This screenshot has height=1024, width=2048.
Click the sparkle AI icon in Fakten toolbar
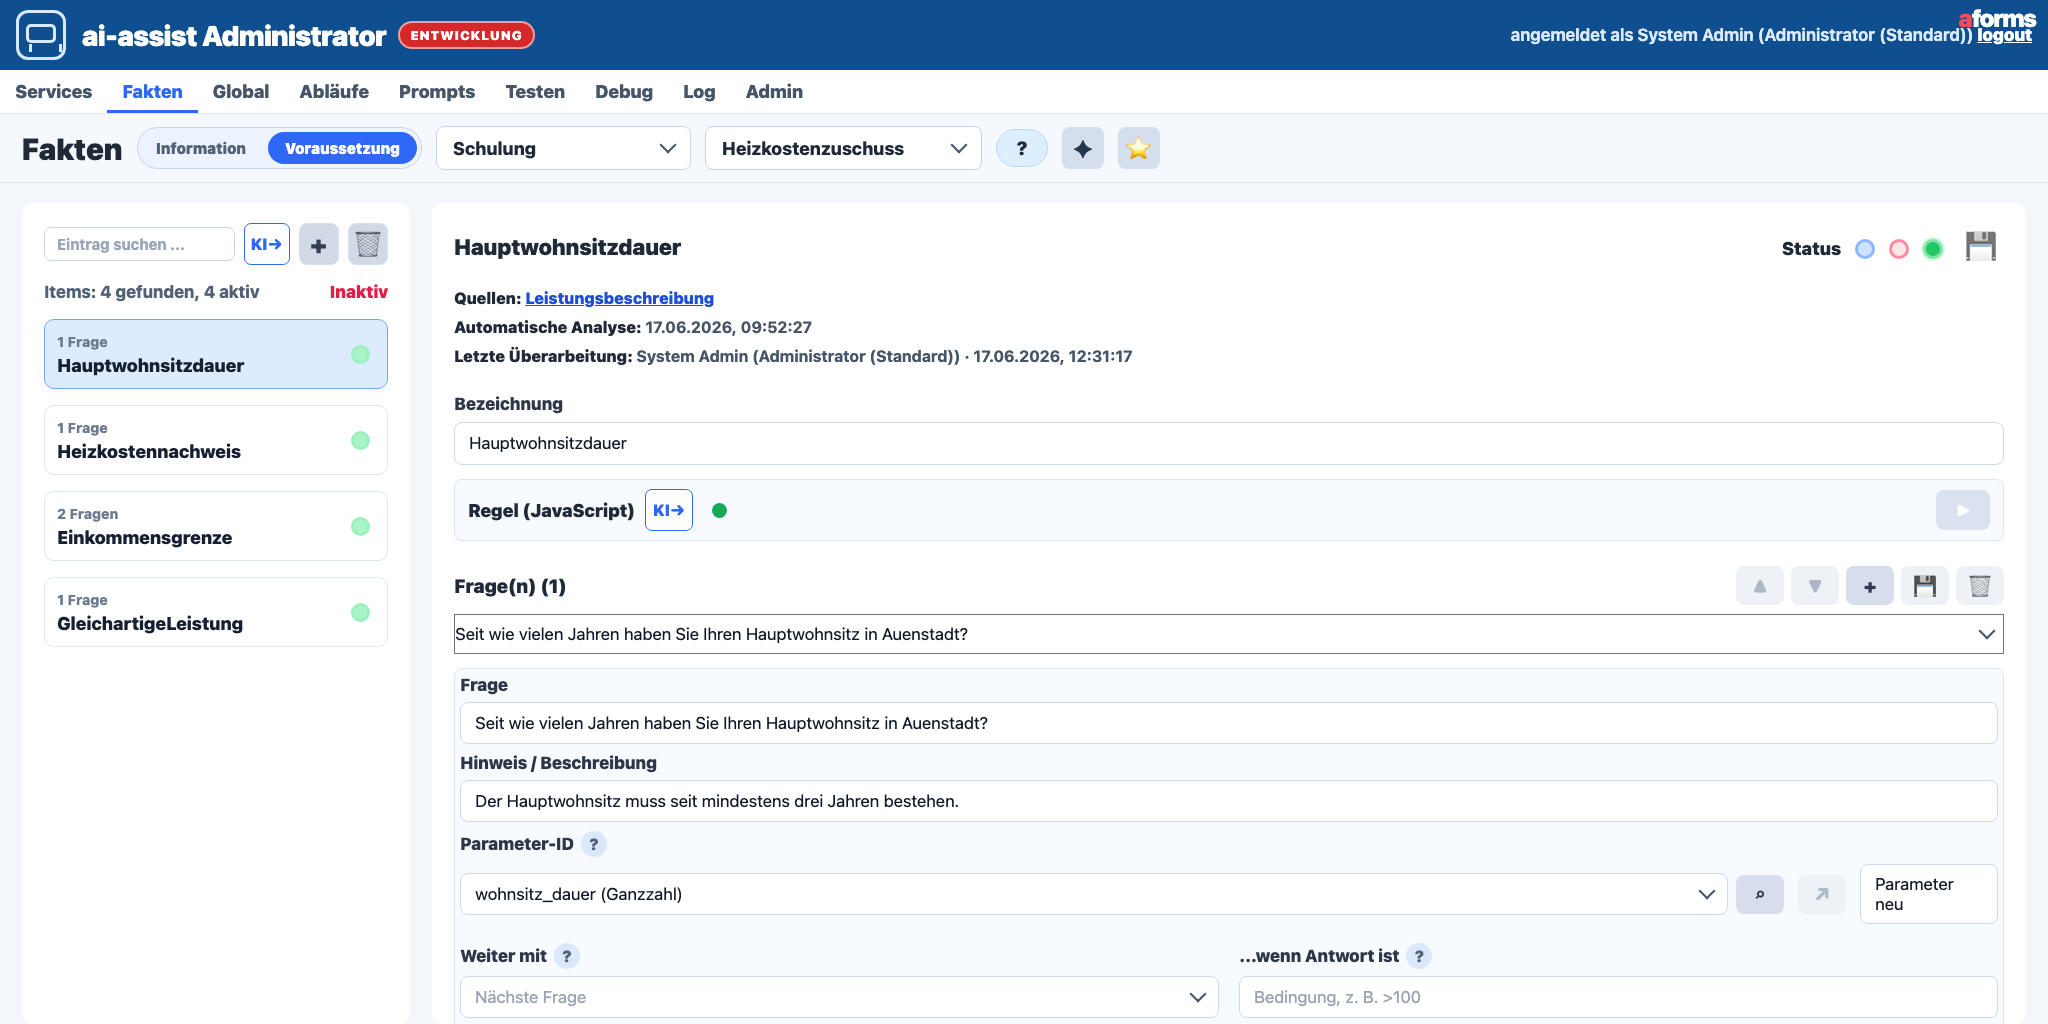tap(1082, 148)
